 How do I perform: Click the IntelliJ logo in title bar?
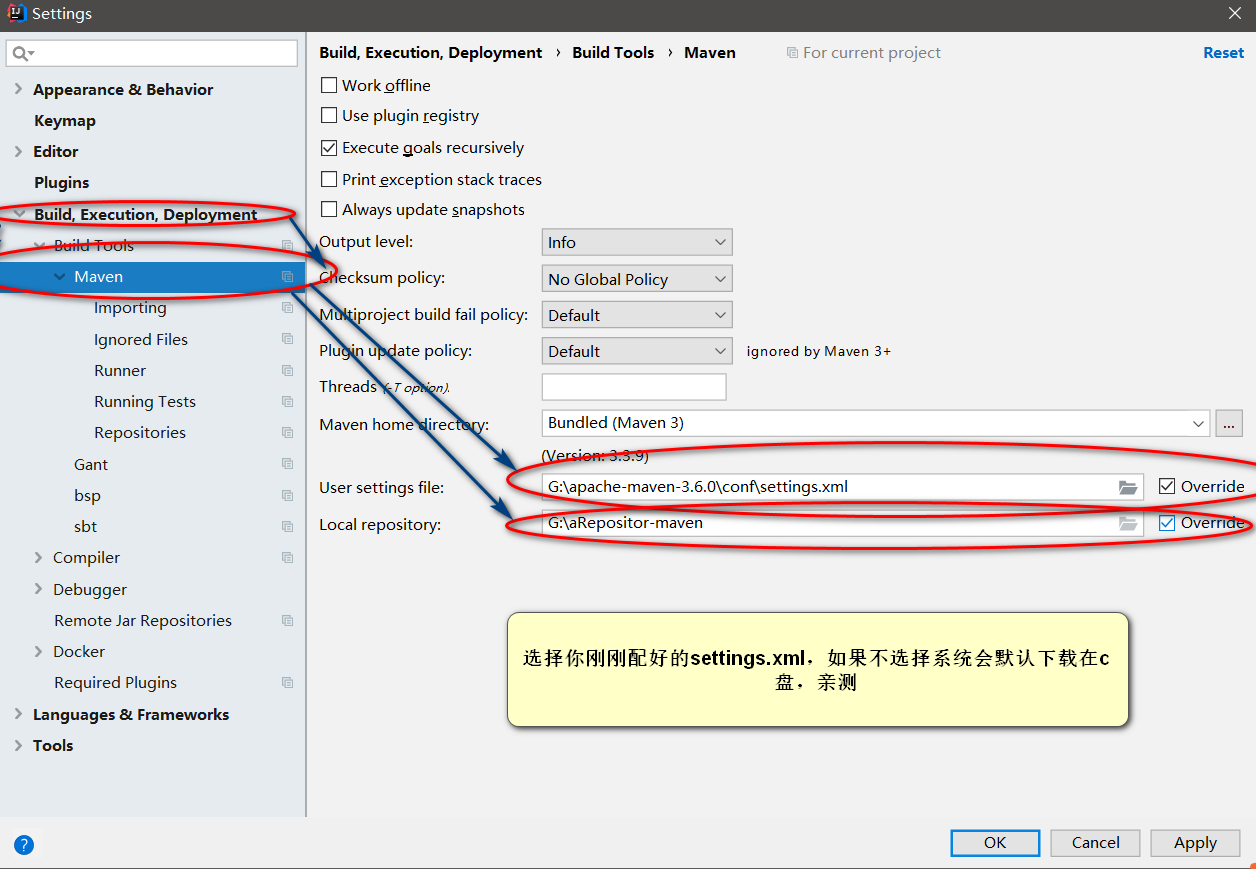16,13
